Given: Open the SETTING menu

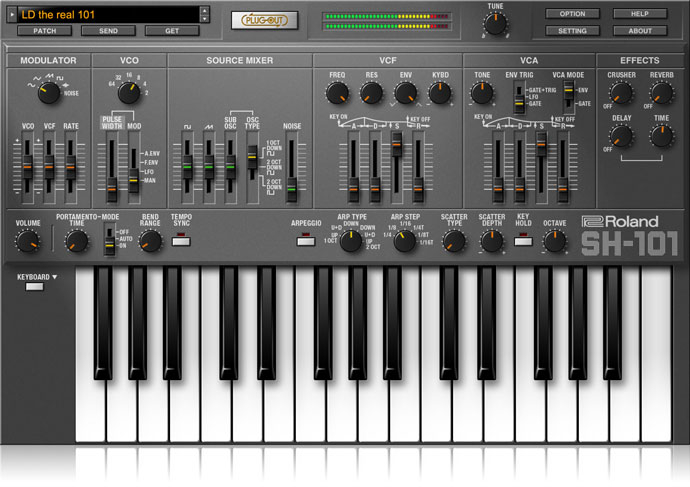Looking at the screenshot, I should click(x=573, y=30).
